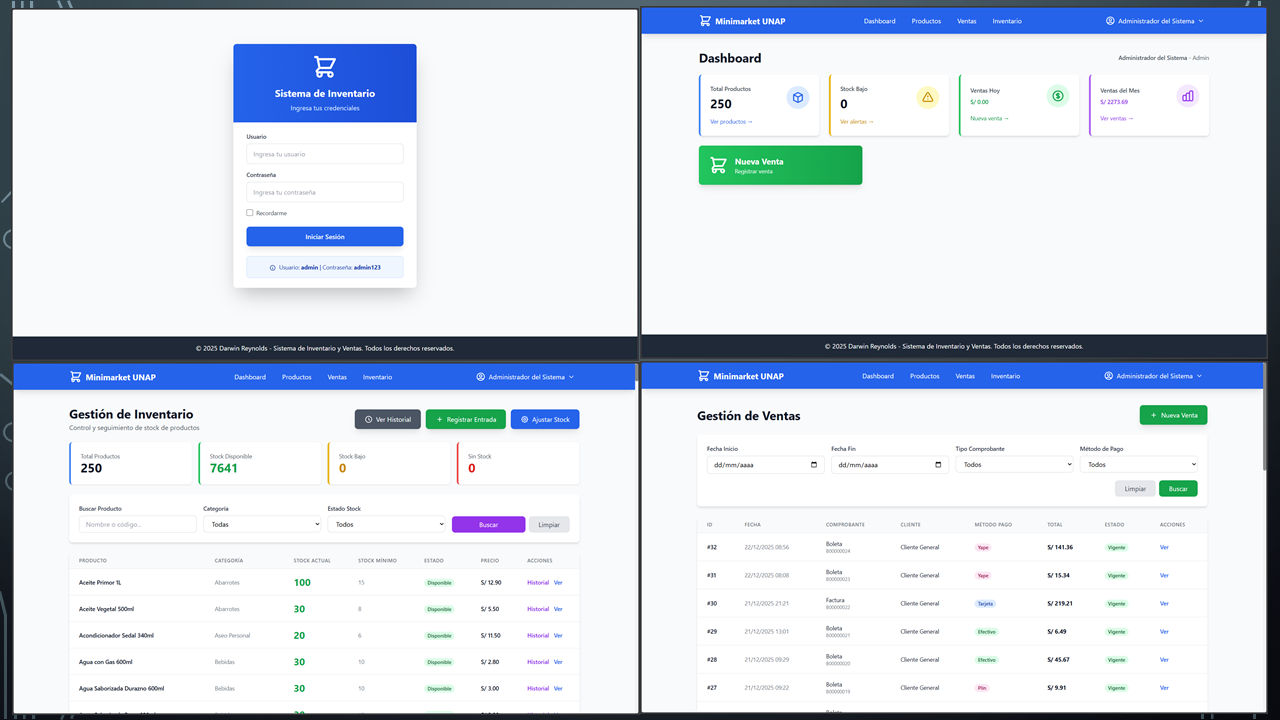This screenshot has width=1280, height=720.
Task: Click Ver link for sale #32
Action: pyautogui.click(x=1164, y=547)
